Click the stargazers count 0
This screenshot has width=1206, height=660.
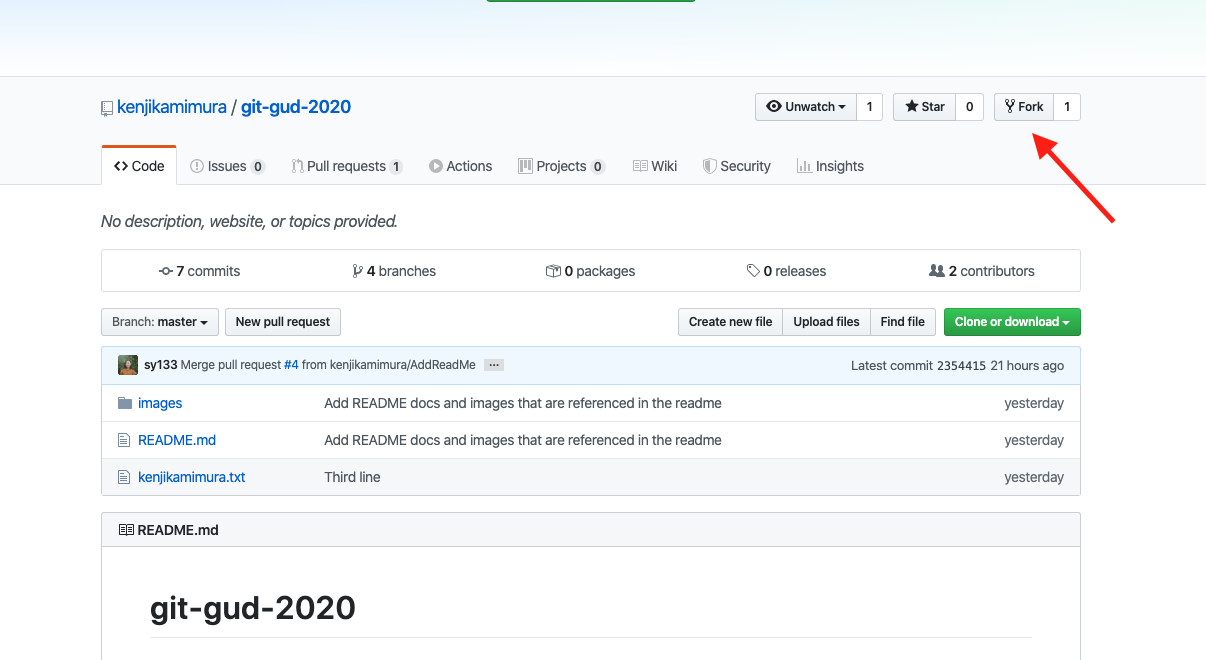969,107
